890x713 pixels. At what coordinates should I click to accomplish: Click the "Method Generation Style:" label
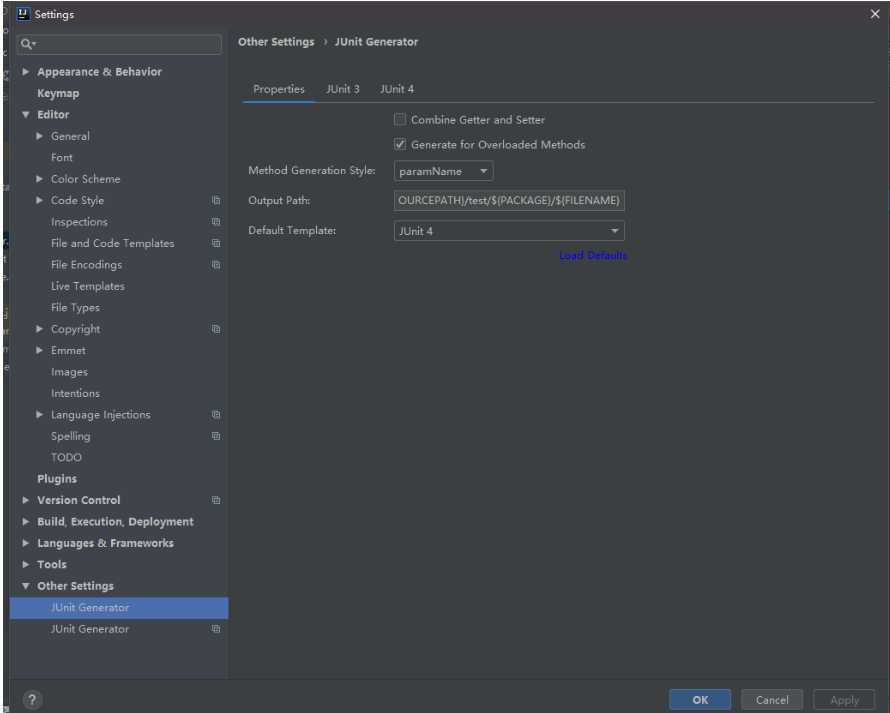(x=312, y=170)
